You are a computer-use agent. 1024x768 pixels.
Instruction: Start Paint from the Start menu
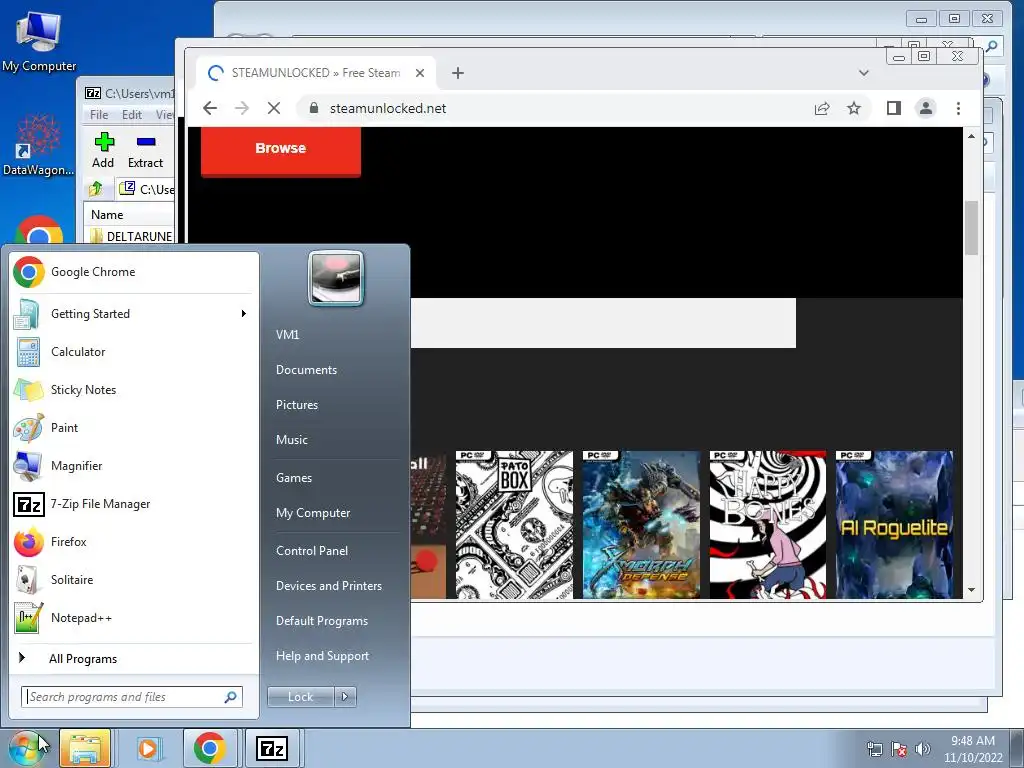coord(134,428)
